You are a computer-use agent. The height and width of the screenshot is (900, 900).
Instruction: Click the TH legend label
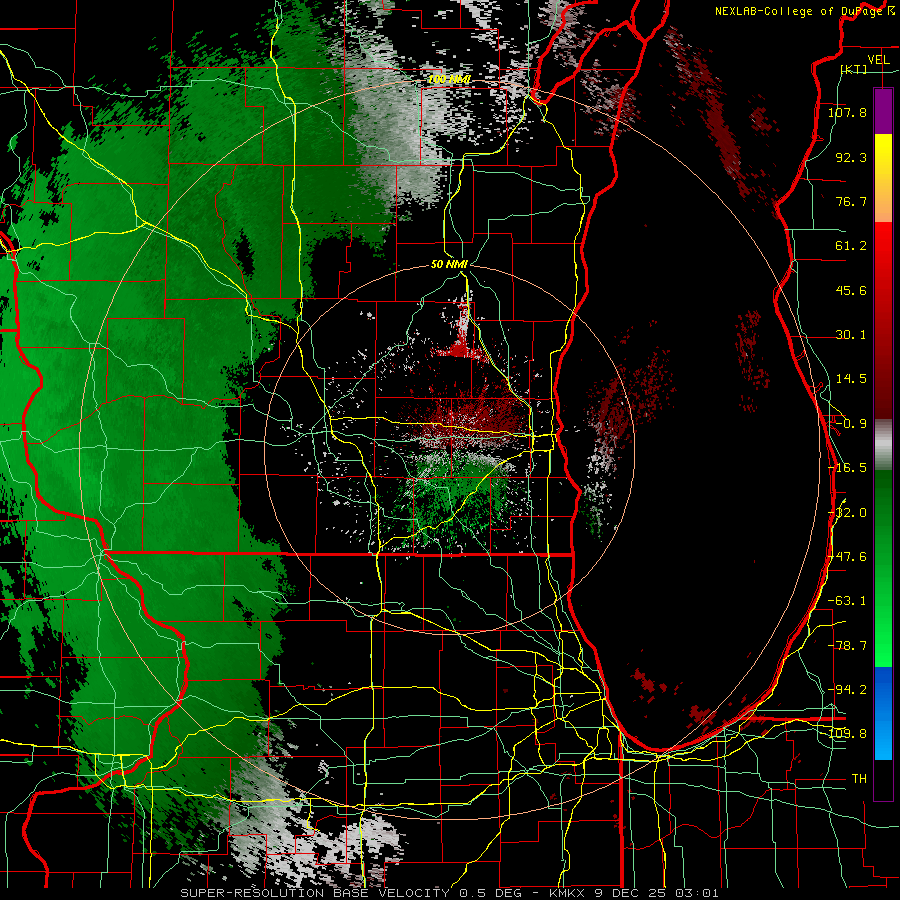tap(859, 779)
